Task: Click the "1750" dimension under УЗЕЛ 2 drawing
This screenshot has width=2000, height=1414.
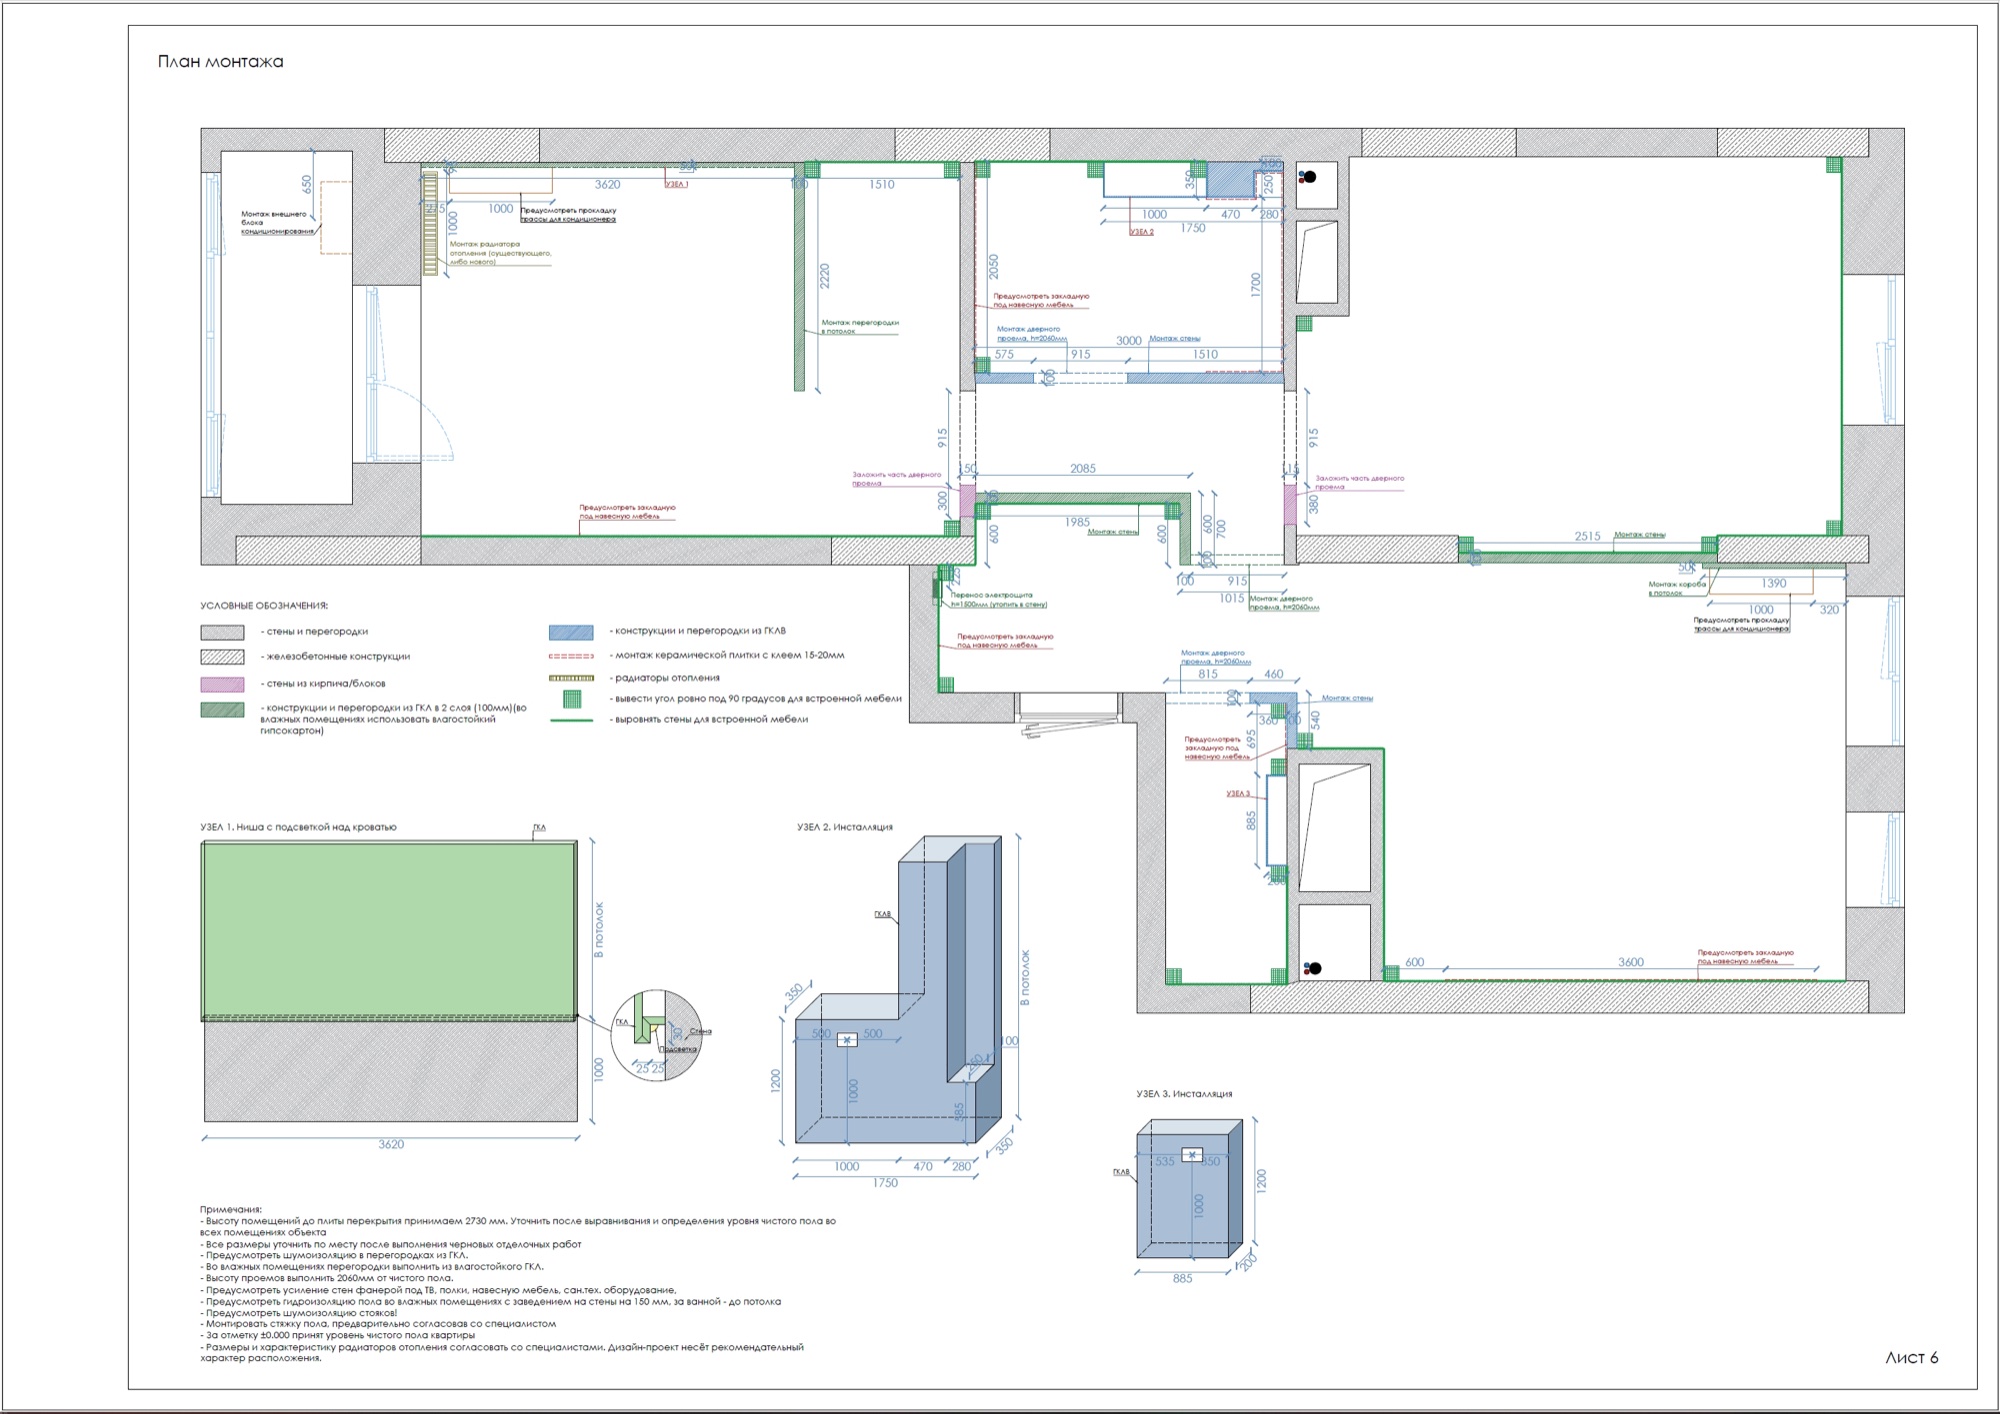Action: (x=885, y=1182)
